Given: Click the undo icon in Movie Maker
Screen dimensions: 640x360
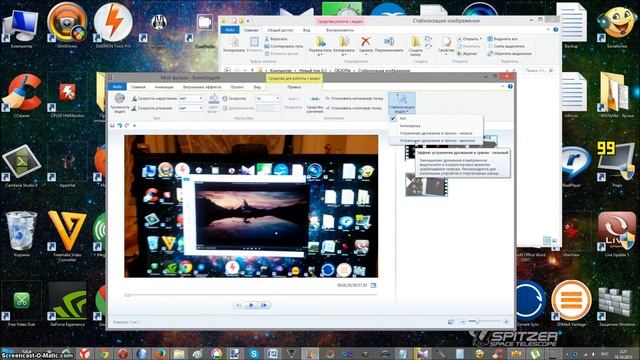Looking at the screenshot, I should pos(120,126).
